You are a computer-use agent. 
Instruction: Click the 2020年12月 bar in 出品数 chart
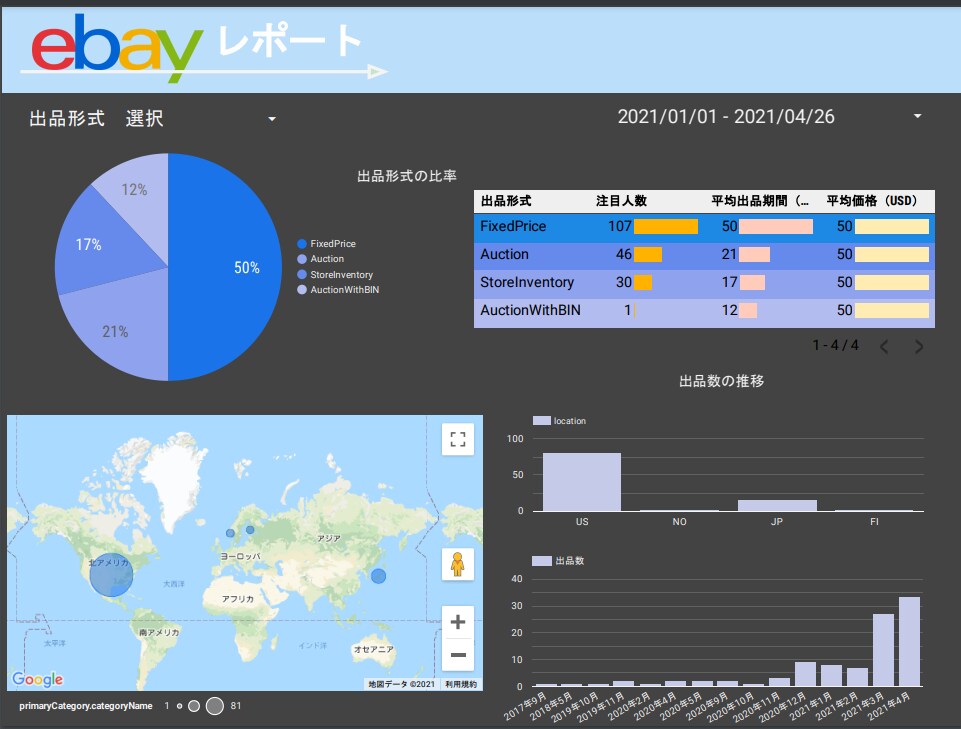point(805,674)
